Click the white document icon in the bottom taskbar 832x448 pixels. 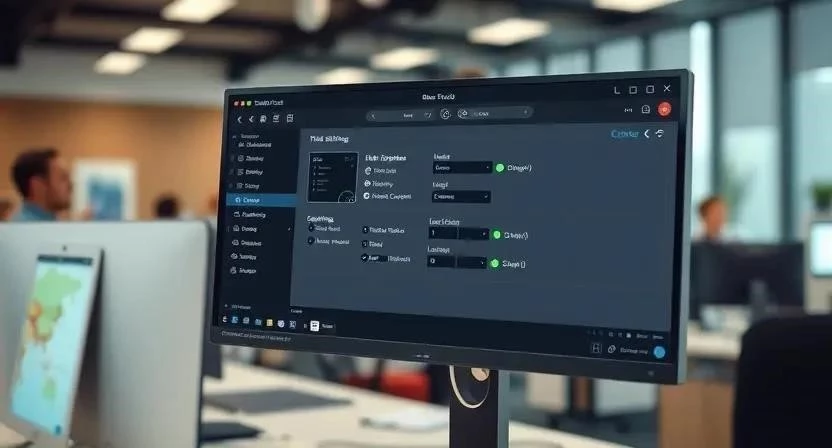pos(314,326)
